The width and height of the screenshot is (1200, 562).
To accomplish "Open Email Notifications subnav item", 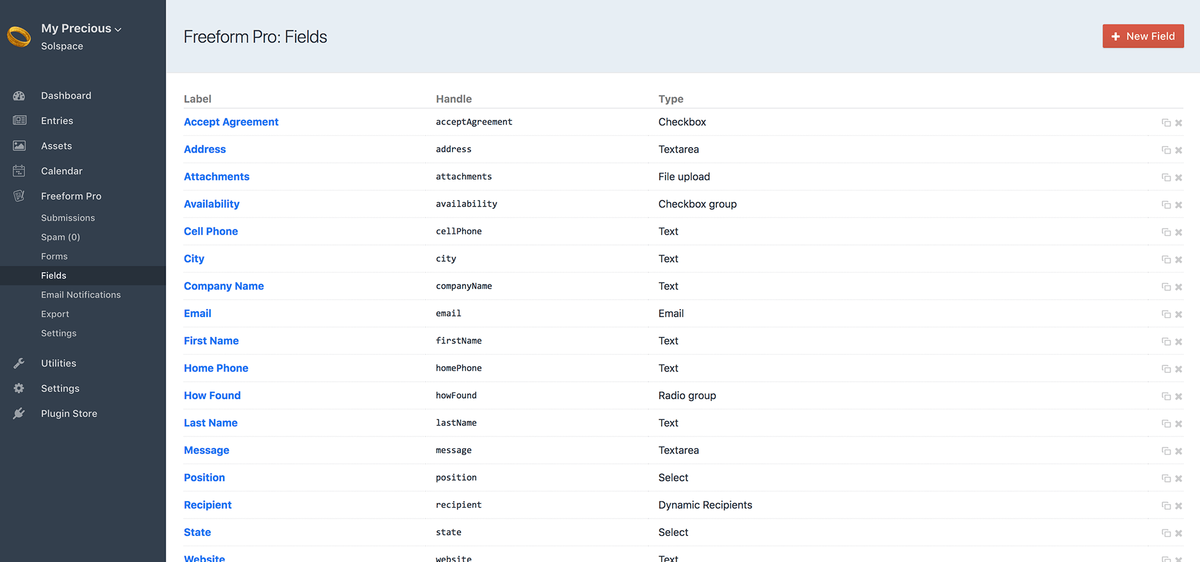I will tap(81, 295).
